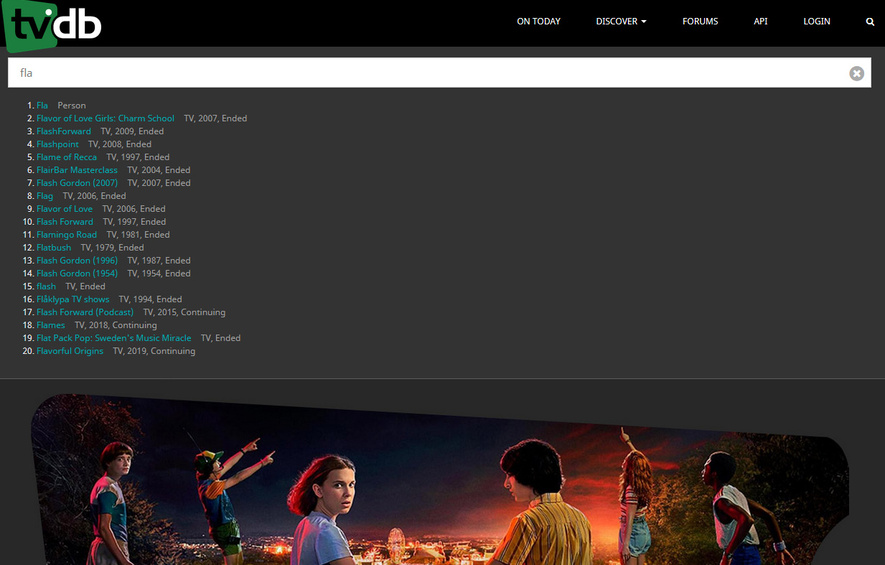Click the TVDB logo

click(x=52, y=25)
